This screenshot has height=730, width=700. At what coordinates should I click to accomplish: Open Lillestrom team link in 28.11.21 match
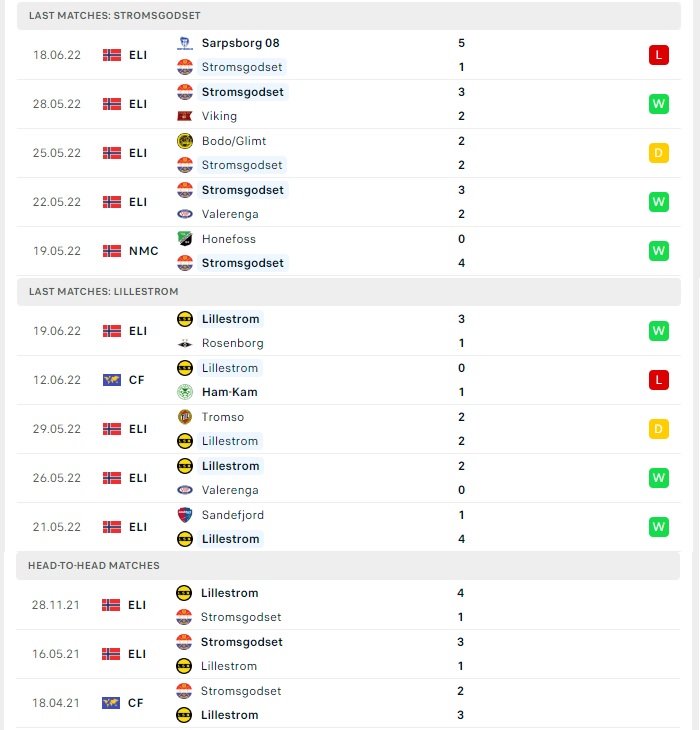tap(229, 593)
